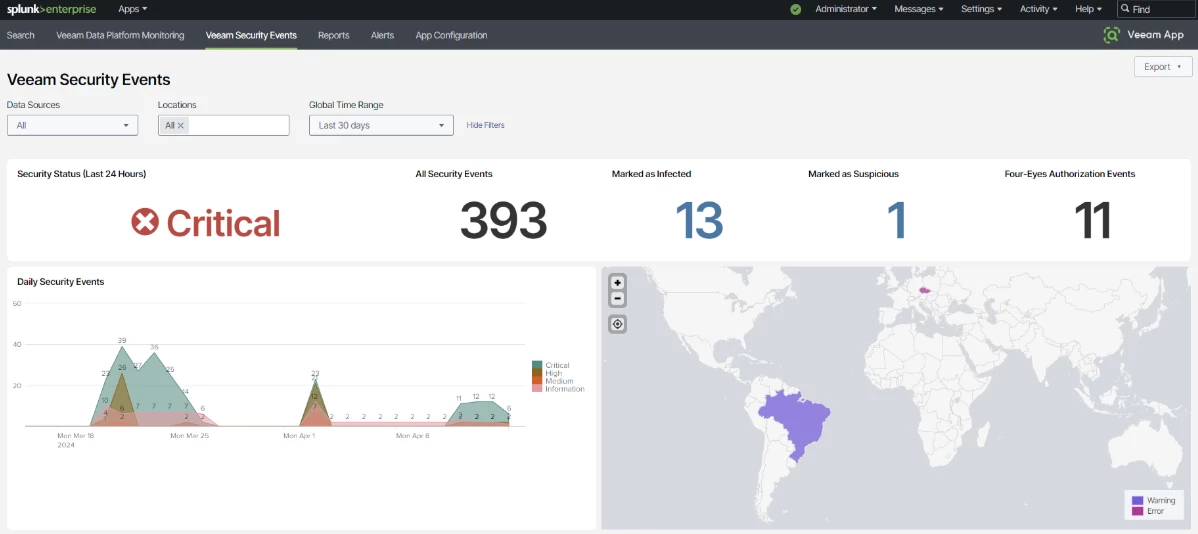The image size is (1198, 534).
Task: Click the Mon Apr 8 axis label
Action: (x=413, y=435)
